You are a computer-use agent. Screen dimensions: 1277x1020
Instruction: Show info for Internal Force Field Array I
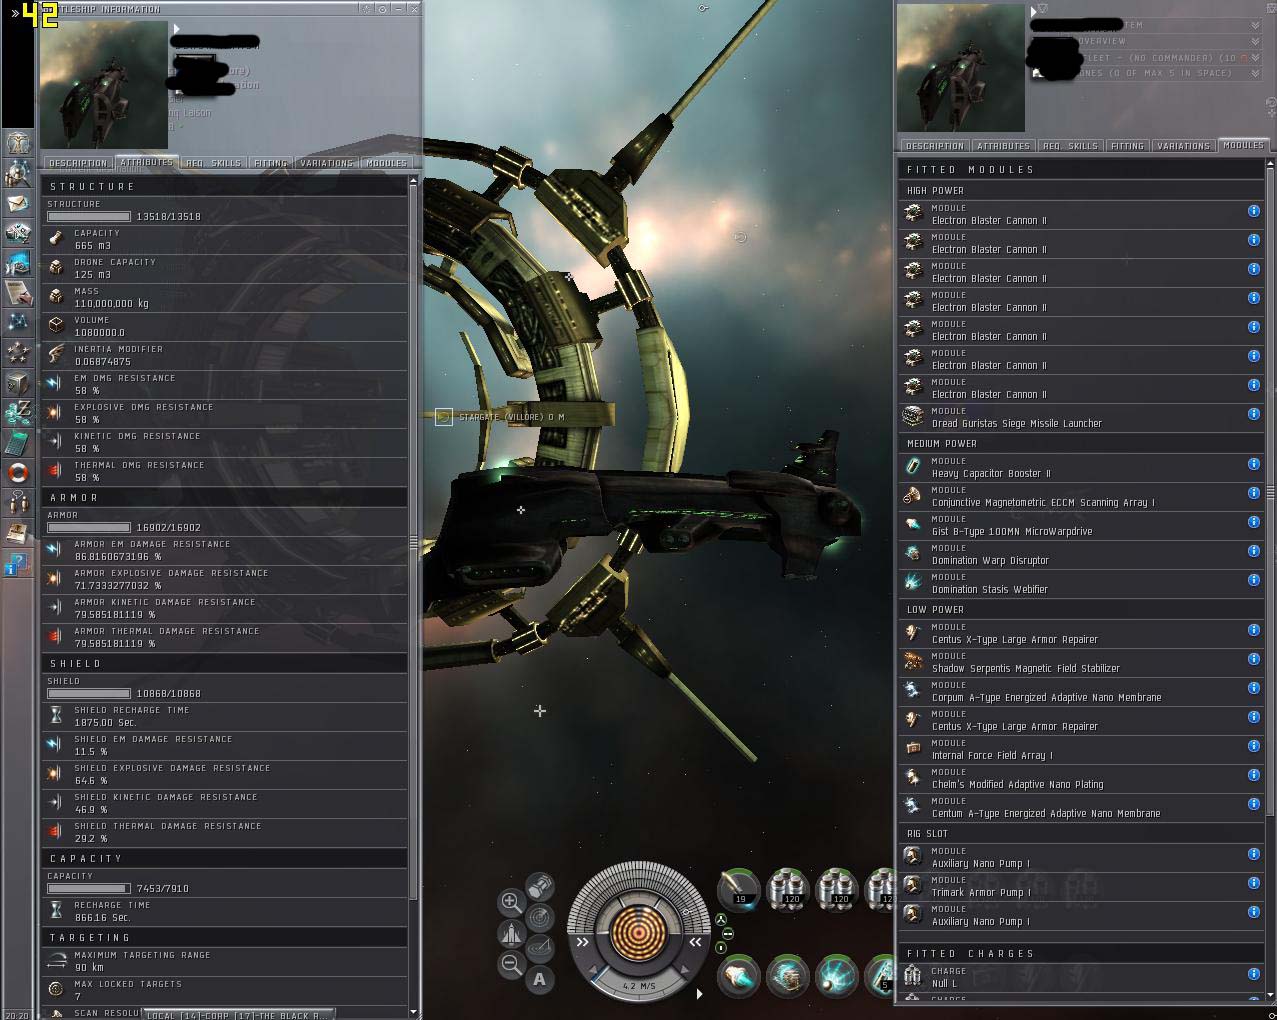click(x=1253, y=746)
